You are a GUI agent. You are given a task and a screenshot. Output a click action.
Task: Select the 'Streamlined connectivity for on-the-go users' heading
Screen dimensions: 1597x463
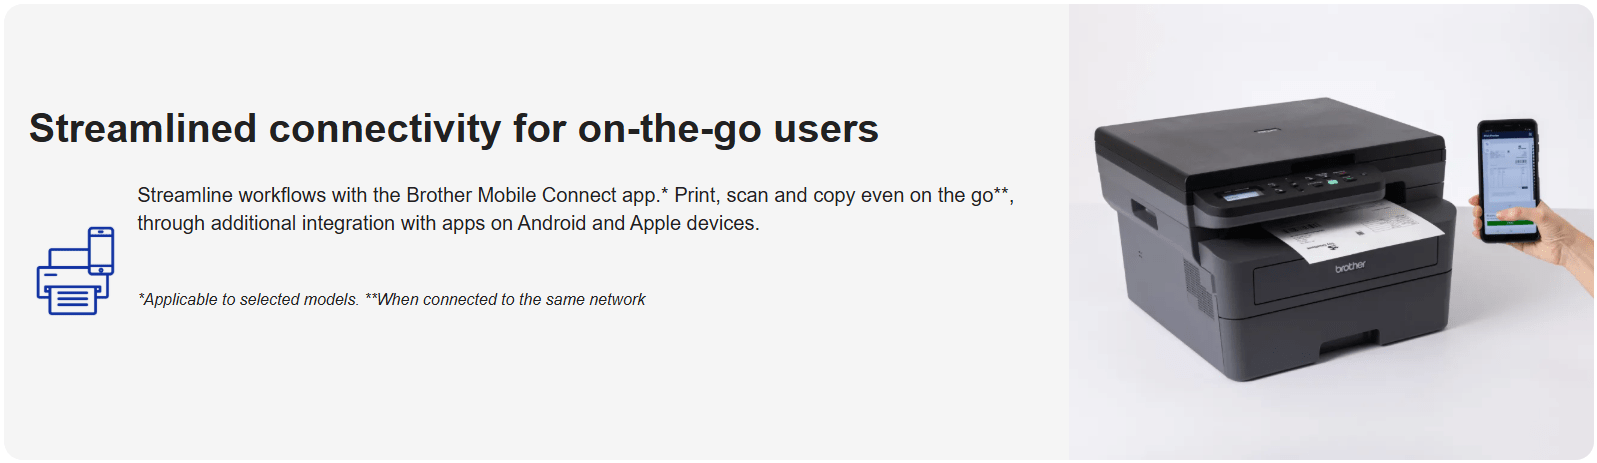[454, 129]
